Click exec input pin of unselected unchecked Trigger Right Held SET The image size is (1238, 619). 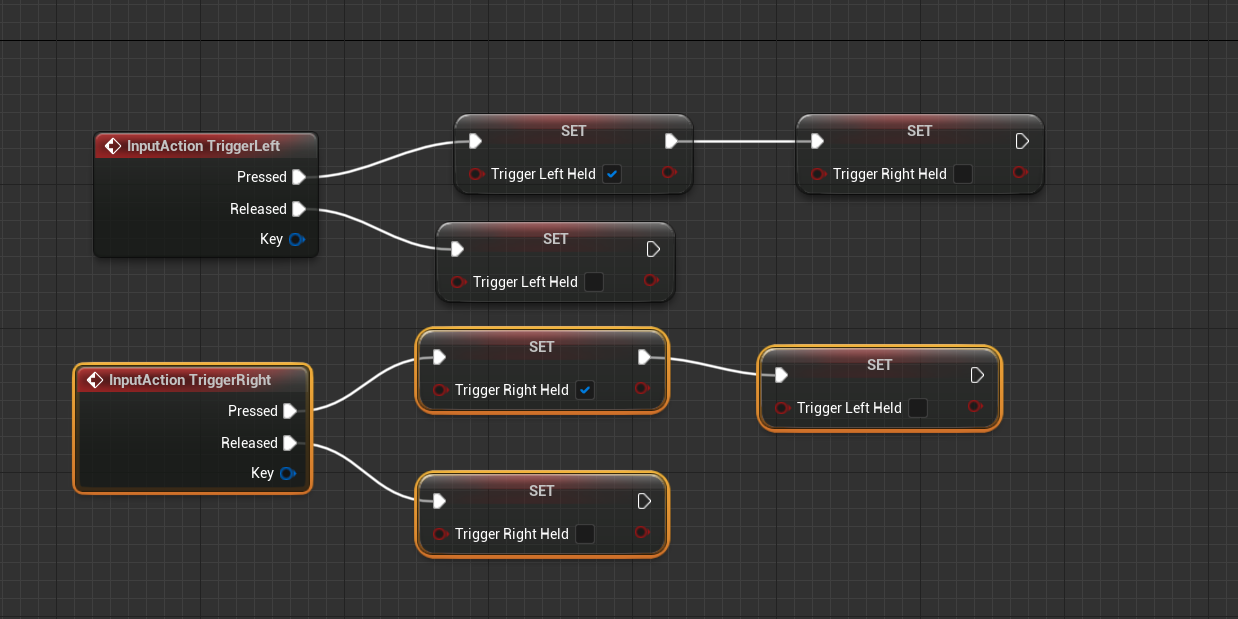[x=817, y=141]
